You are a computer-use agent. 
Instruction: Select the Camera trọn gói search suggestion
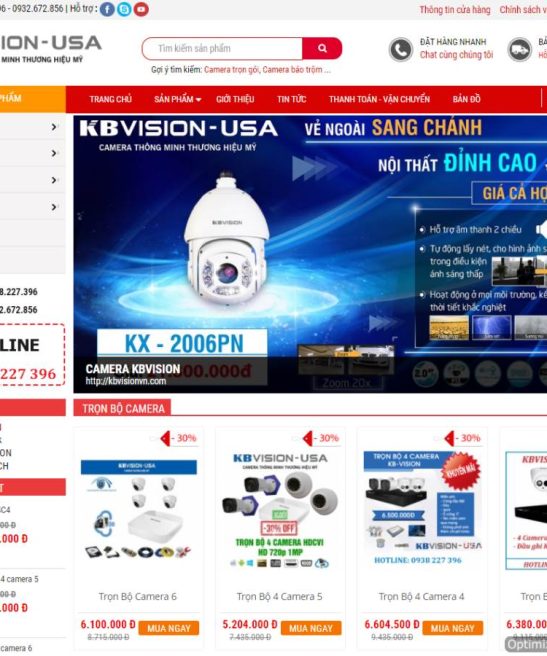pyautogui.click(x=231, y=69)
